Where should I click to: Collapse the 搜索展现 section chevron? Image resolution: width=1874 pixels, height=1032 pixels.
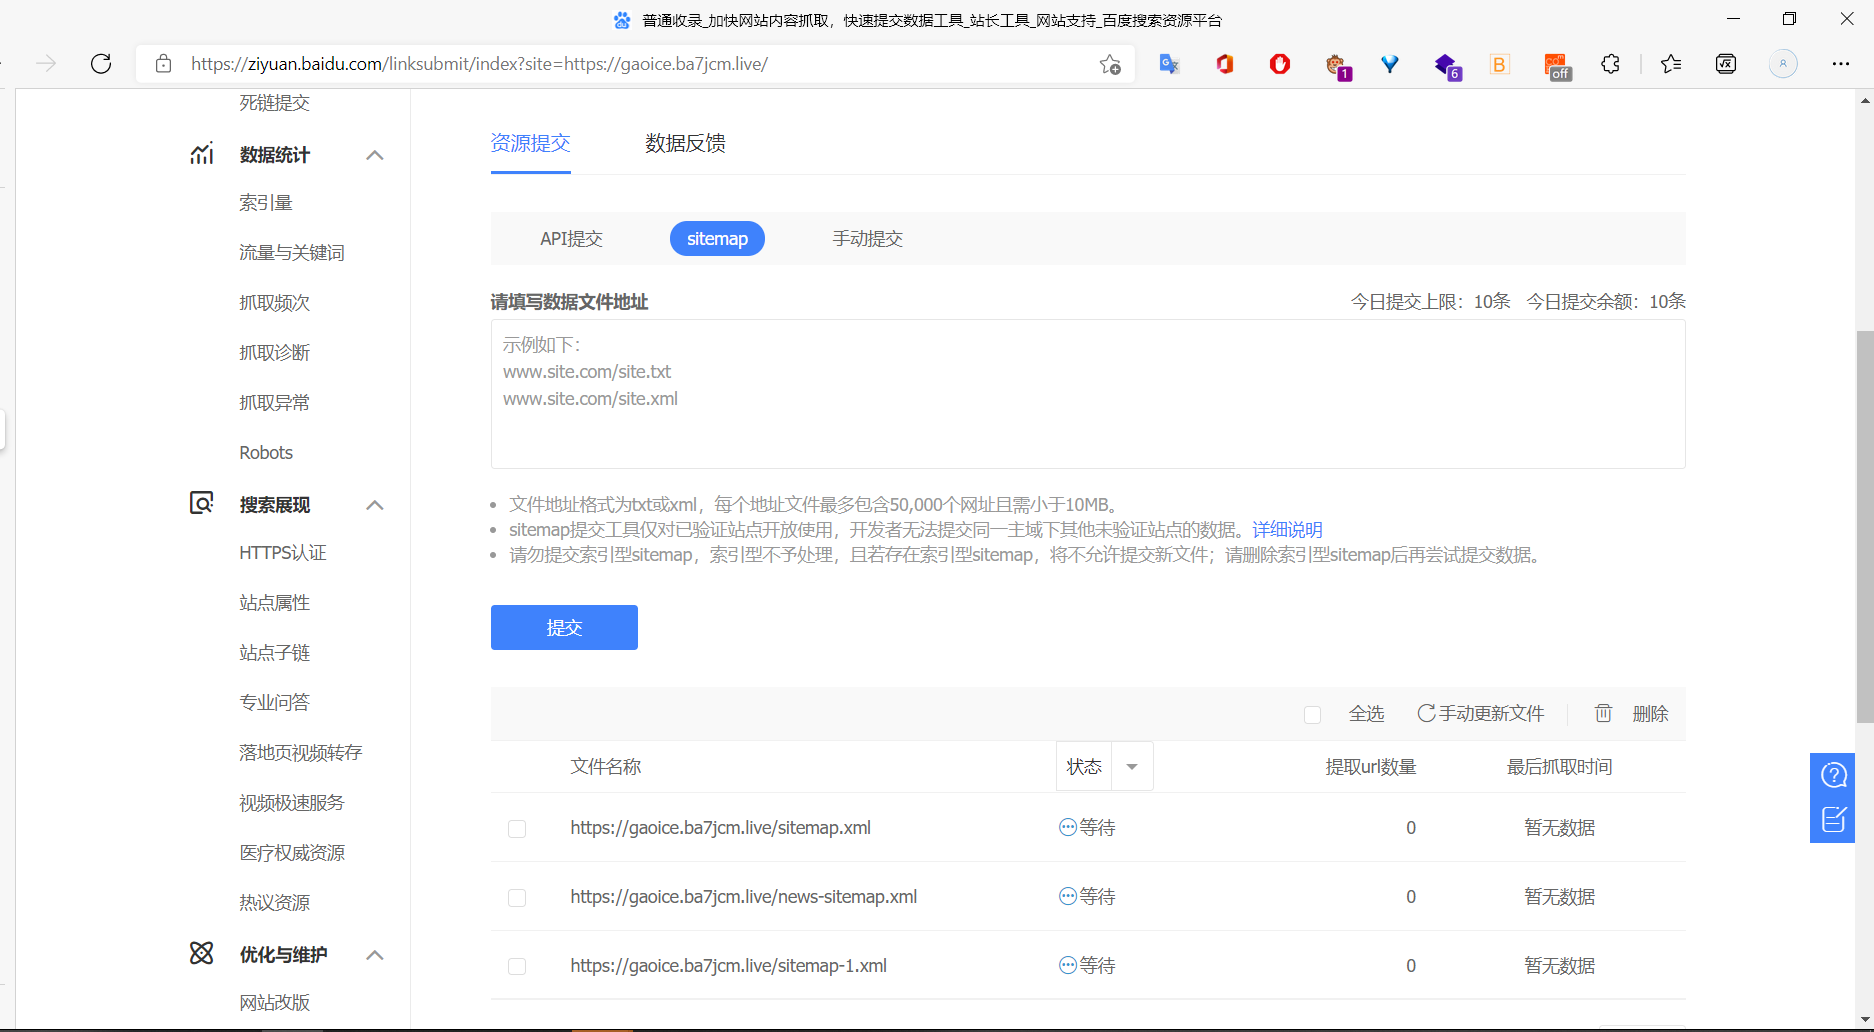coord(375,505)
